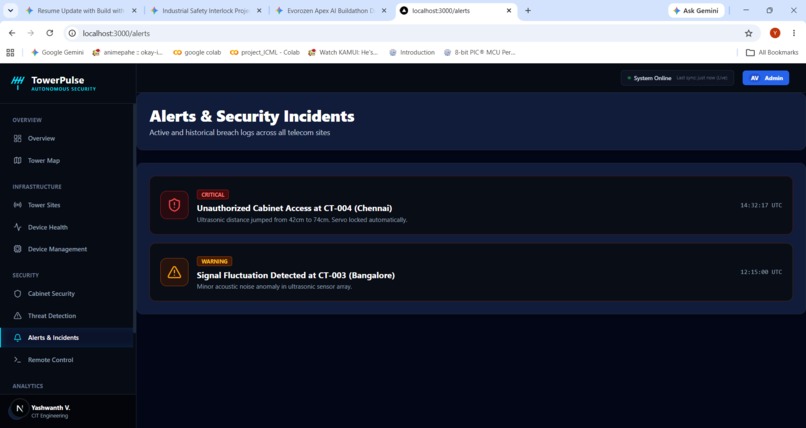Bookmark this page with the star icon
This screenshot has height=428, width=806.
tap(748, 33)
